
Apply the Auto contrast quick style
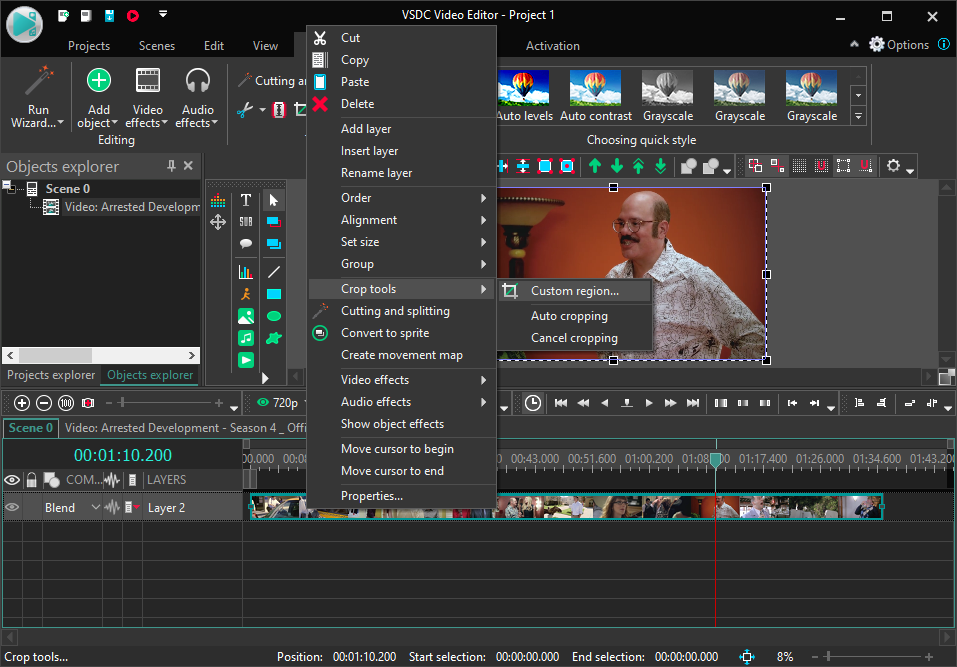596,96
